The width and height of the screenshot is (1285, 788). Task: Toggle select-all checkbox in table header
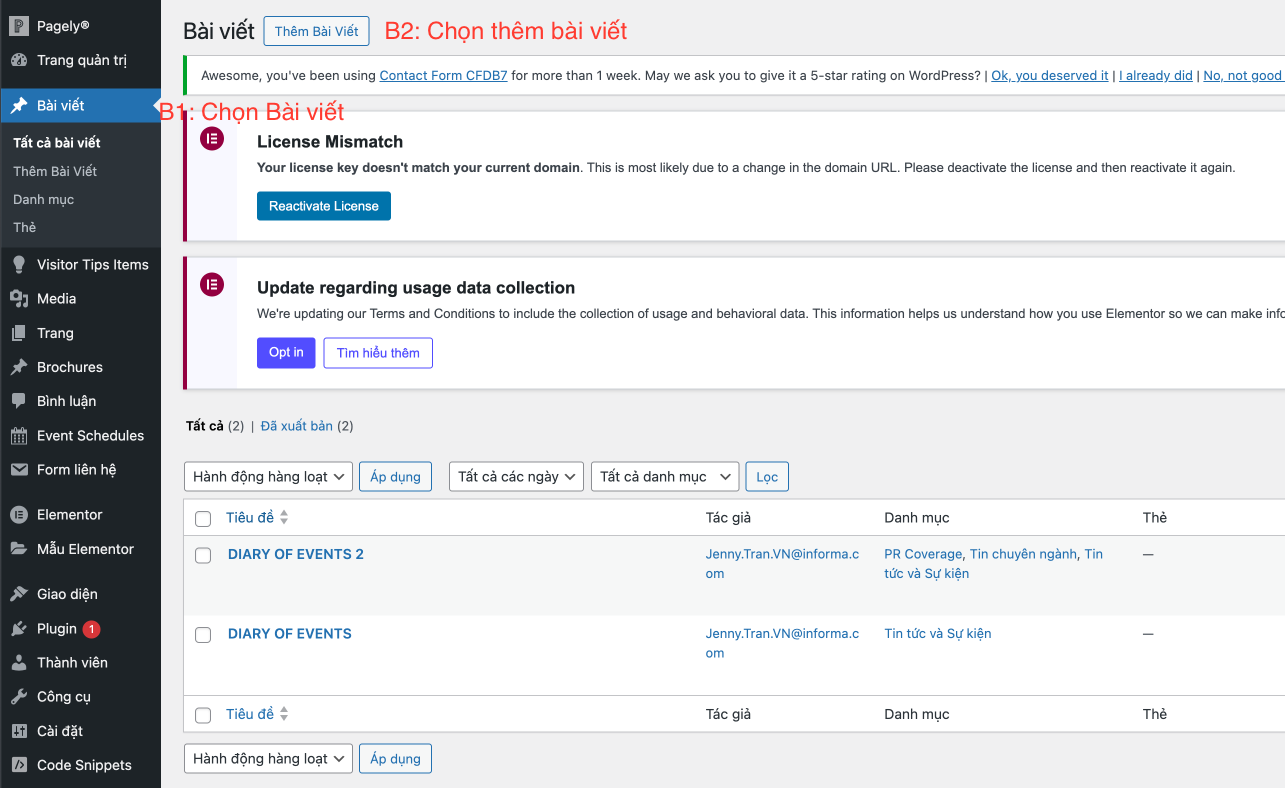click(203, 519)
